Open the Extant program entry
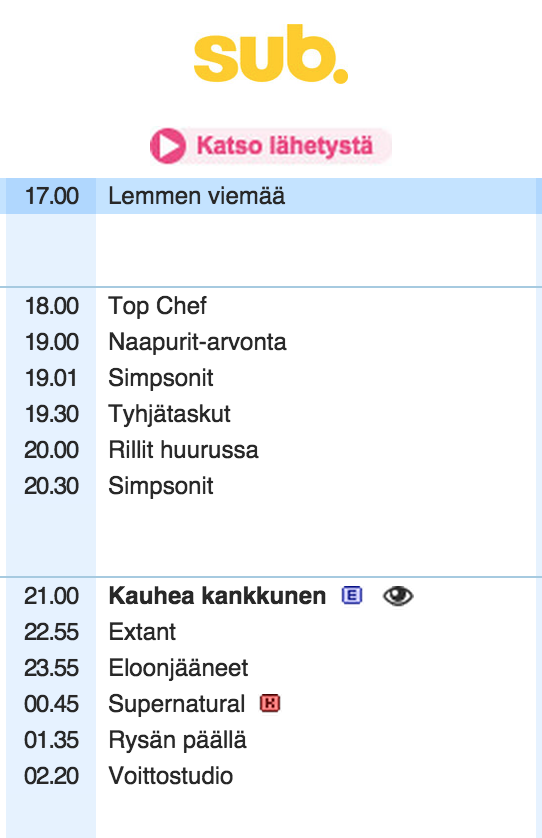 coord(142,632)
